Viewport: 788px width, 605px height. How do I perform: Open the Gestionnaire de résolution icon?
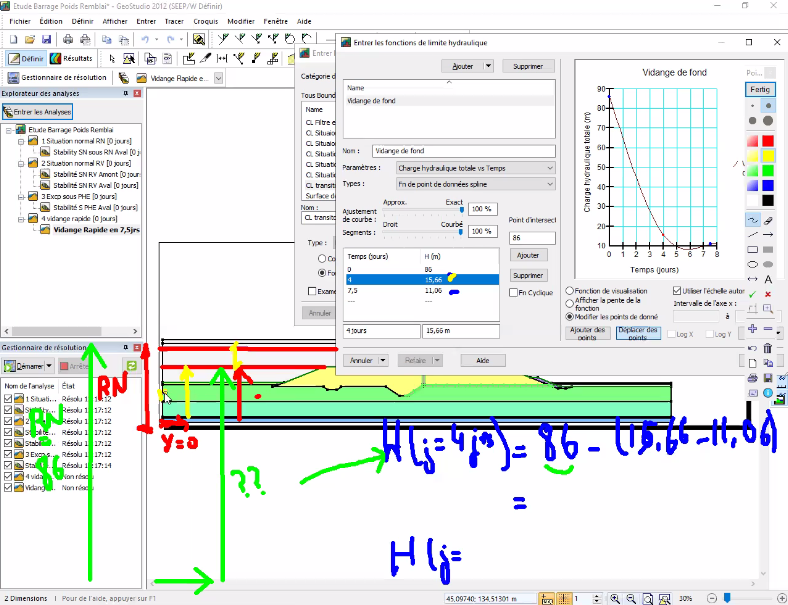click(13, 78)
